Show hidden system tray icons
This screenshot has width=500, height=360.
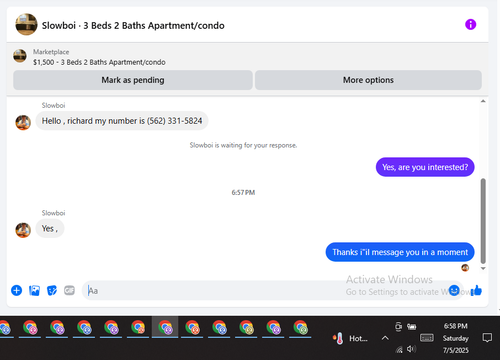(x=385, y=338)
